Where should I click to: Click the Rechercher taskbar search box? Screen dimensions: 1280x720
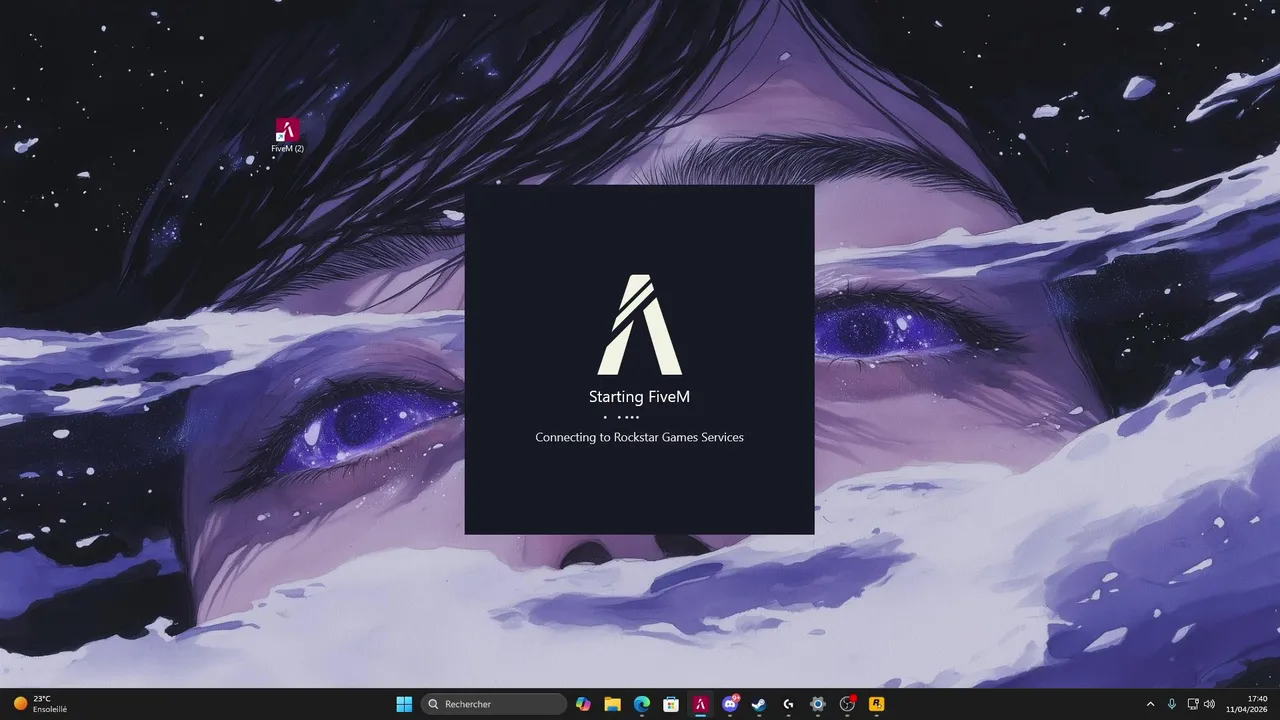[494, 704]
